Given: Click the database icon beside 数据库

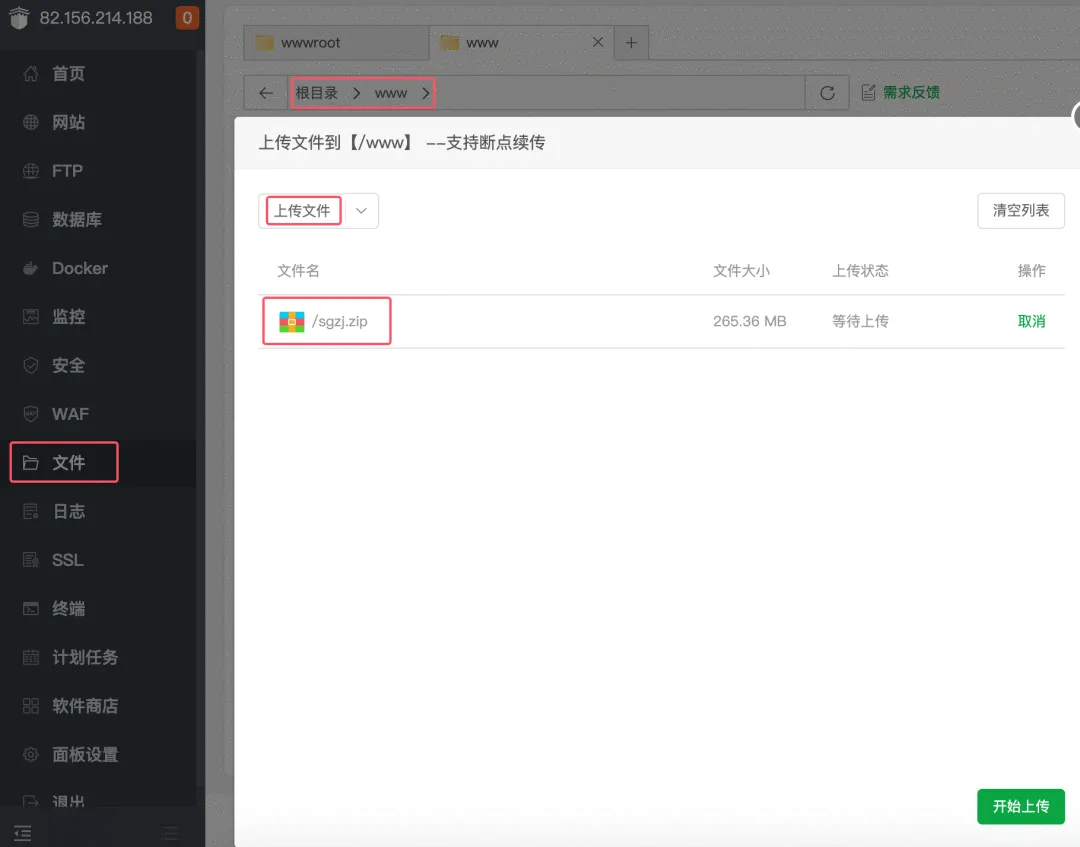Looking at the screenshot, I should pos(31,219).
